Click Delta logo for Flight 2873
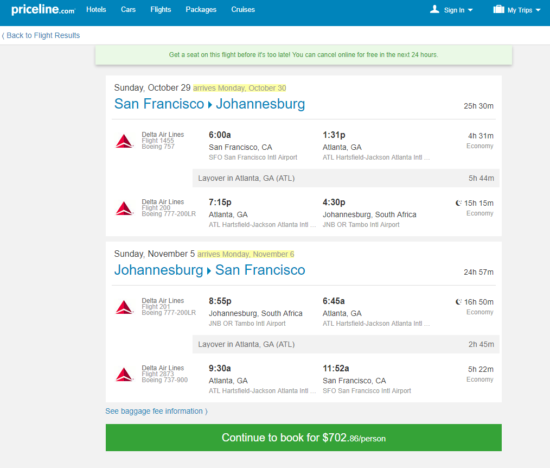 124,375
